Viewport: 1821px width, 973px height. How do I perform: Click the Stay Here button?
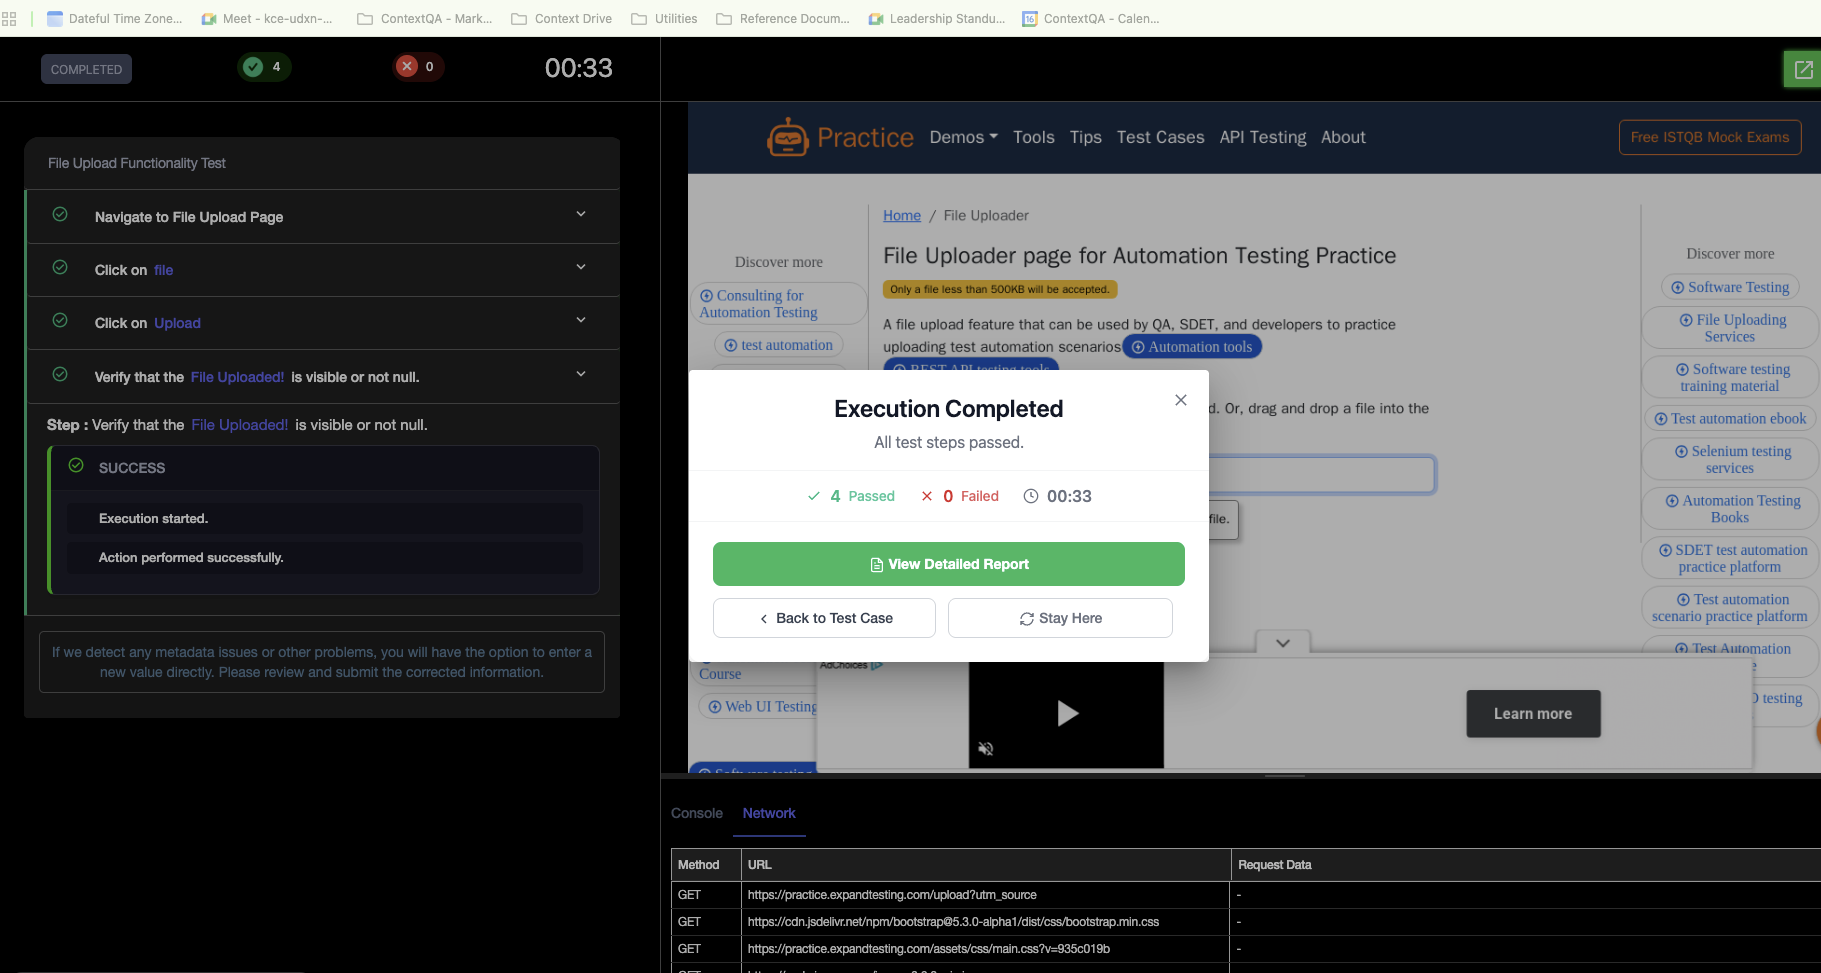[1060, 618]
